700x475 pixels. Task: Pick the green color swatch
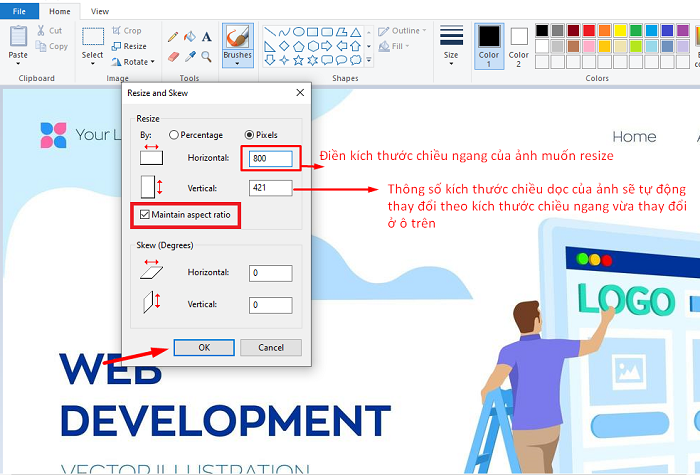click(636, 30)
